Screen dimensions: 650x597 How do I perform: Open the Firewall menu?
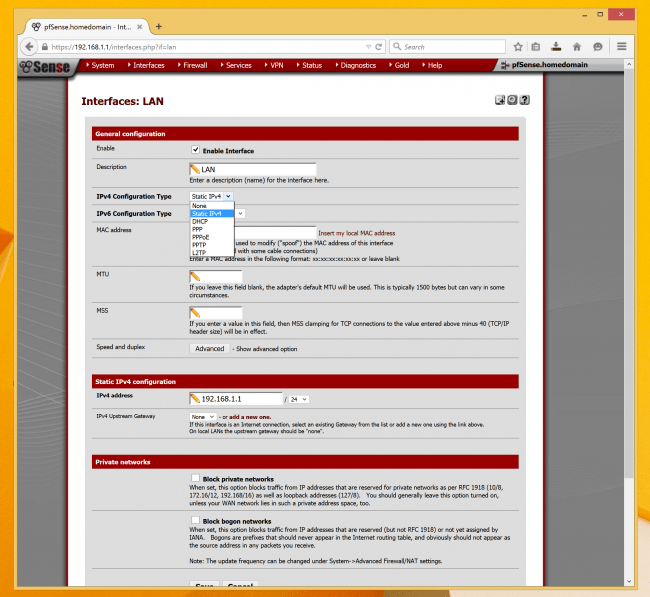(193, 66)
